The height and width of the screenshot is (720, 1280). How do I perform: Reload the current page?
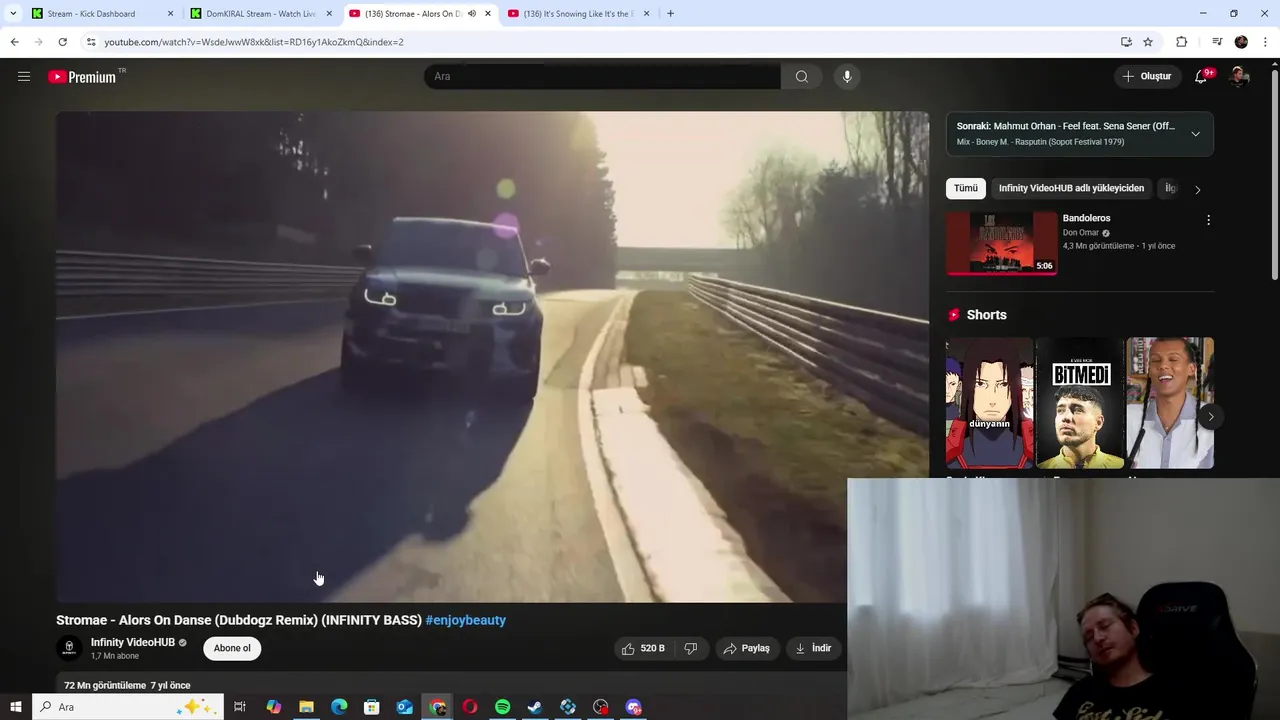point(62,42)
